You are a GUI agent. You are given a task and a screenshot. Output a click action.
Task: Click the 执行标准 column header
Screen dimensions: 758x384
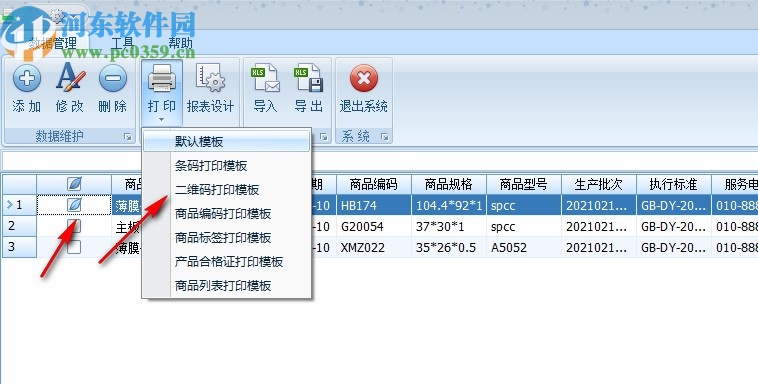(673, 184)
